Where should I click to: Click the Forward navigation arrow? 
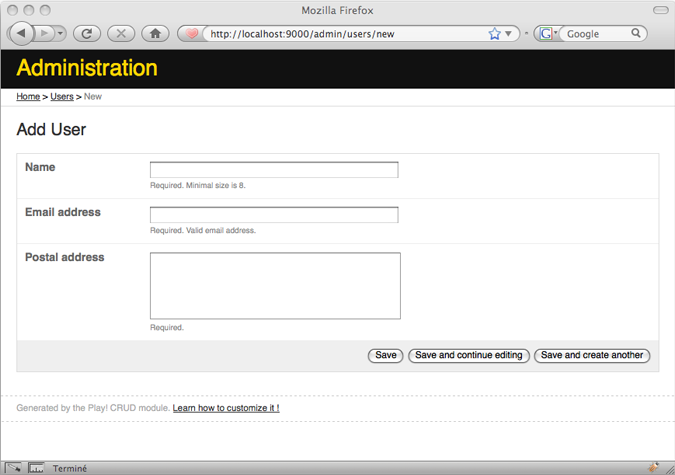45,34
